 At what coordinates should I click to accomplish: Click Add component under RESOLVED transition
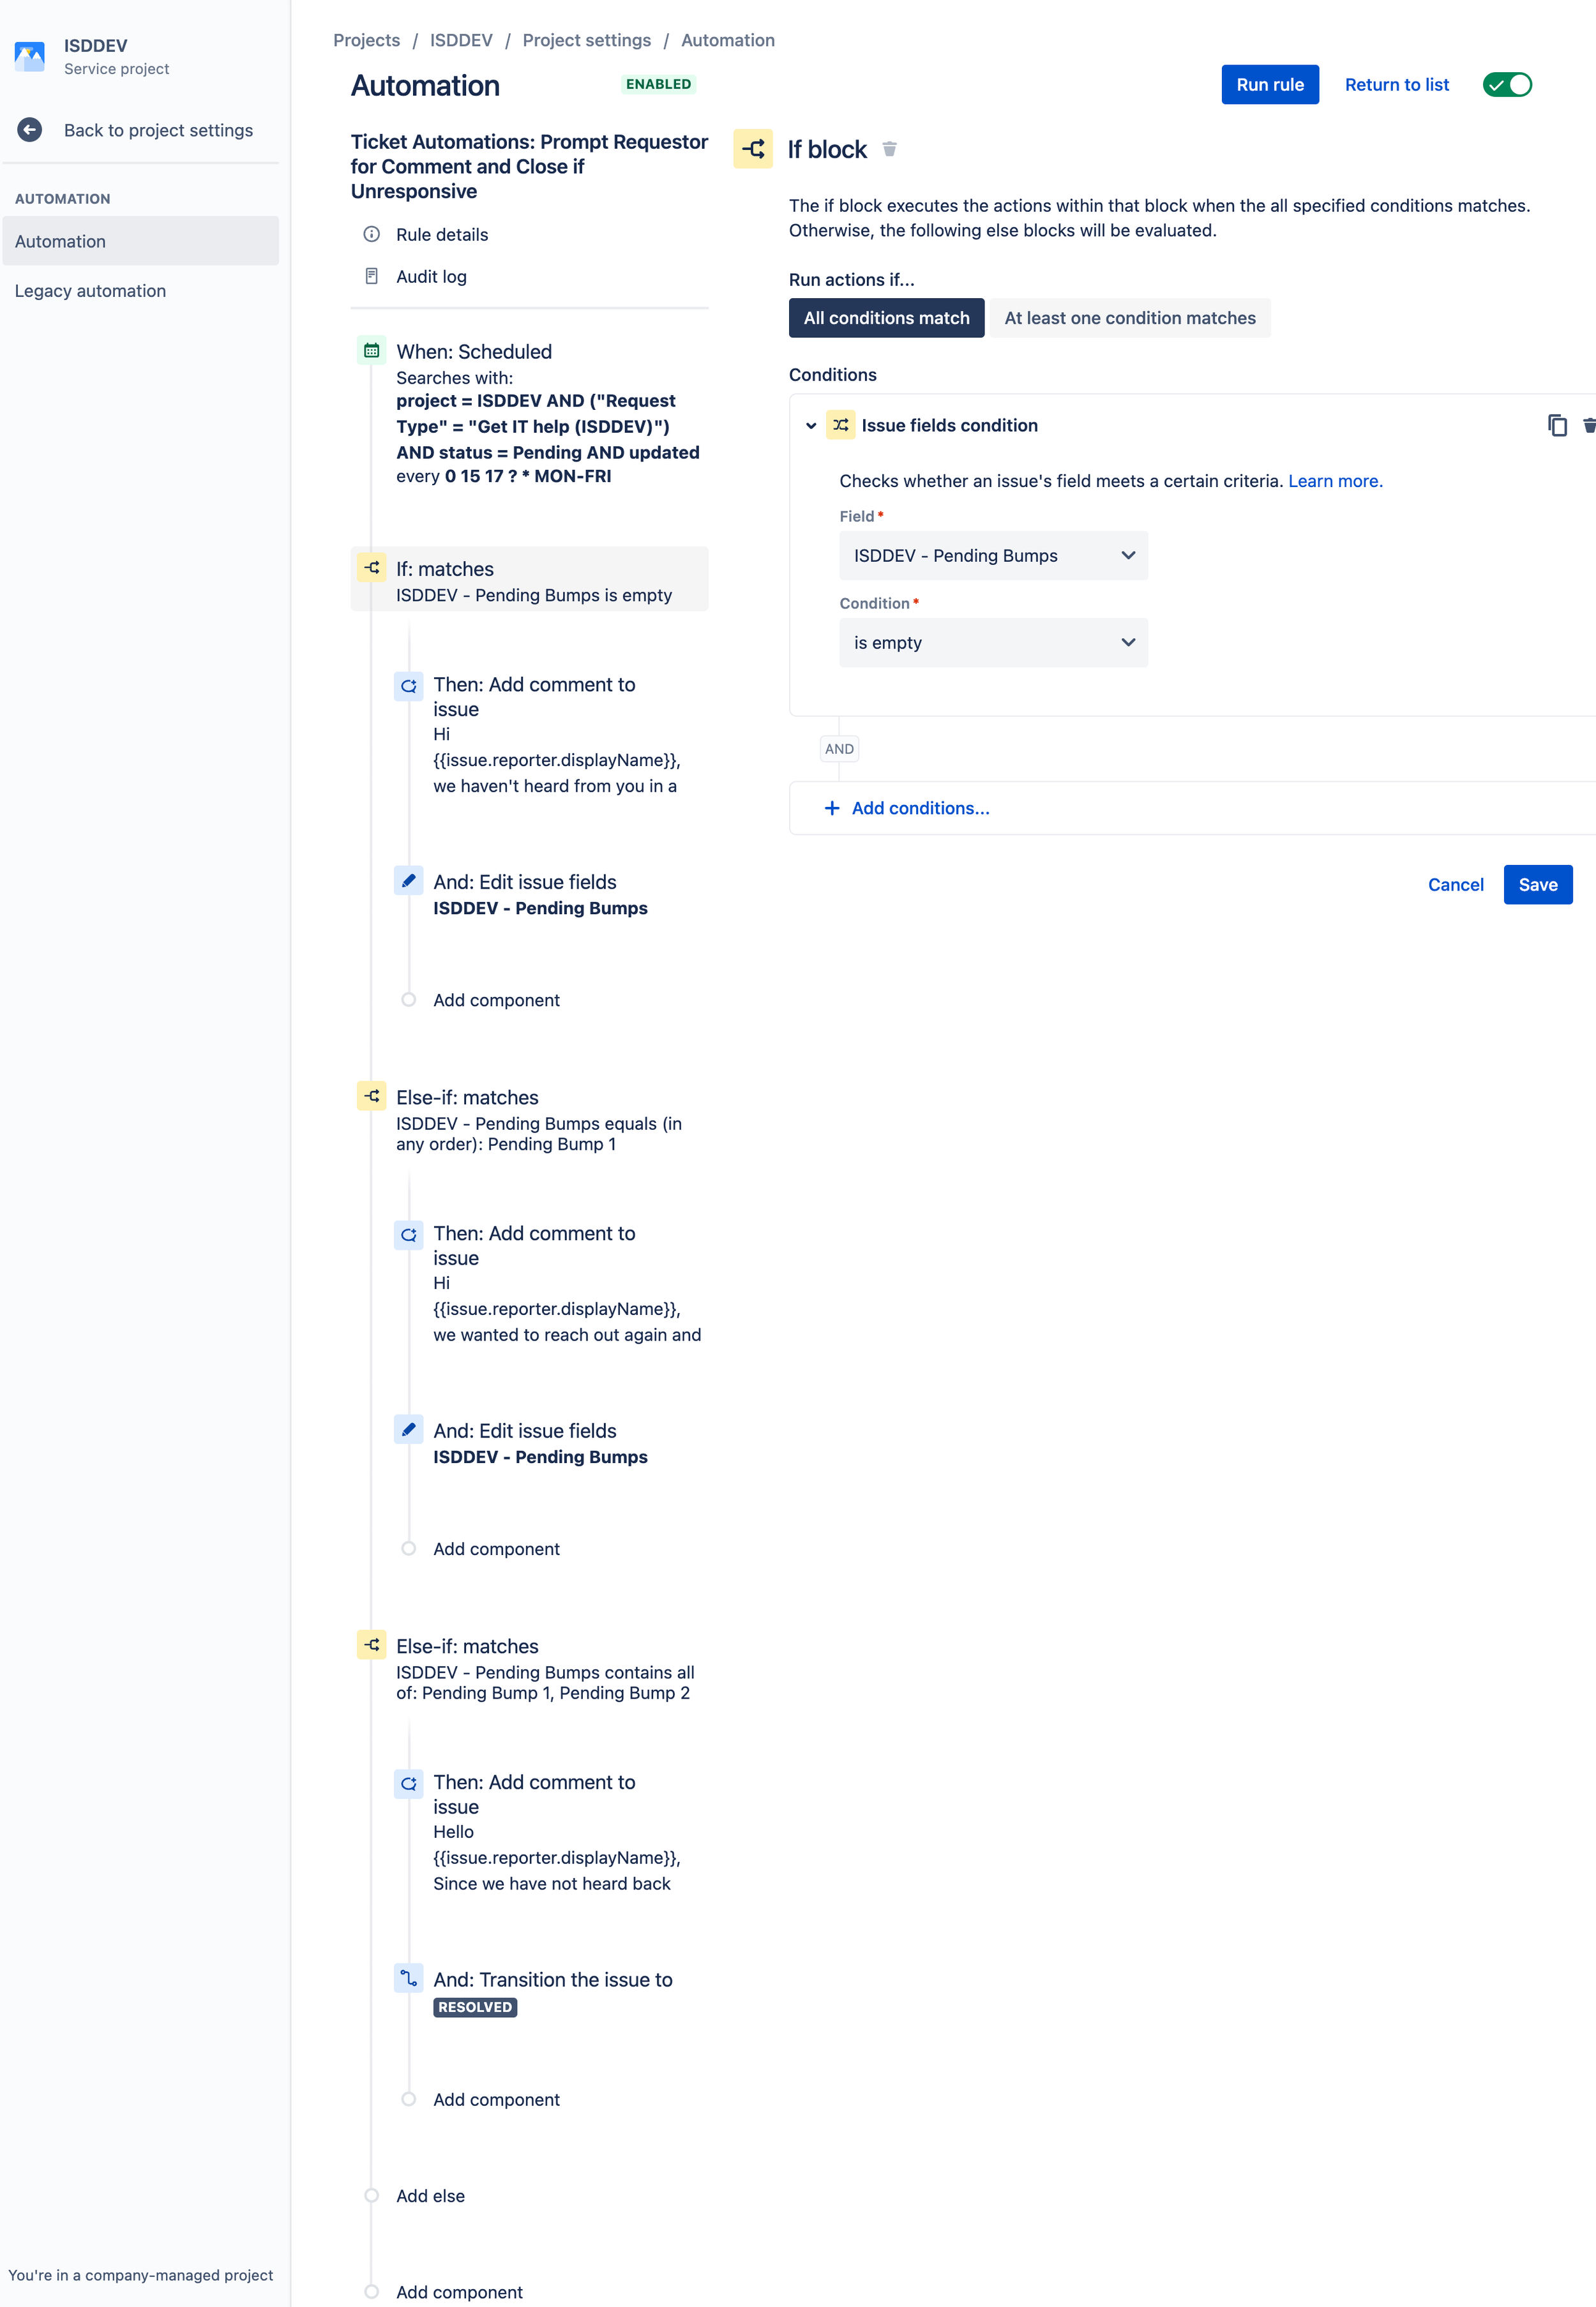pos(496,2100)
